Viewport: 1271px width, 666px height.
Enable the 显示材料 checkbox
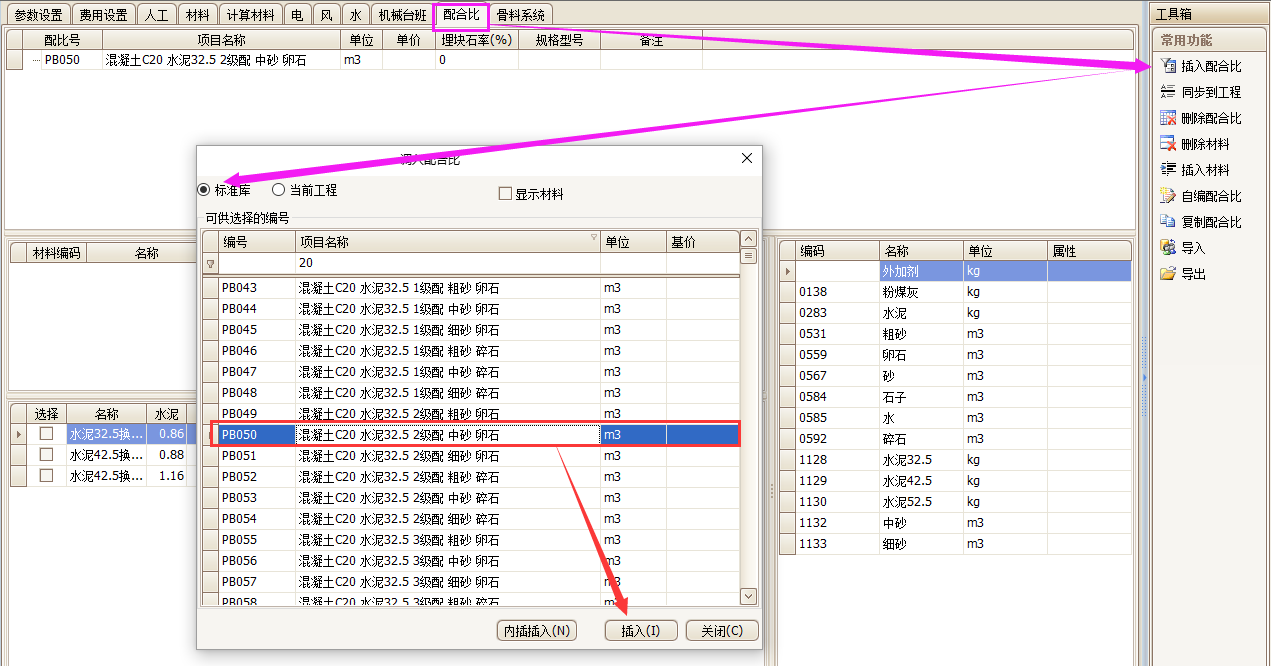point(505,194)
